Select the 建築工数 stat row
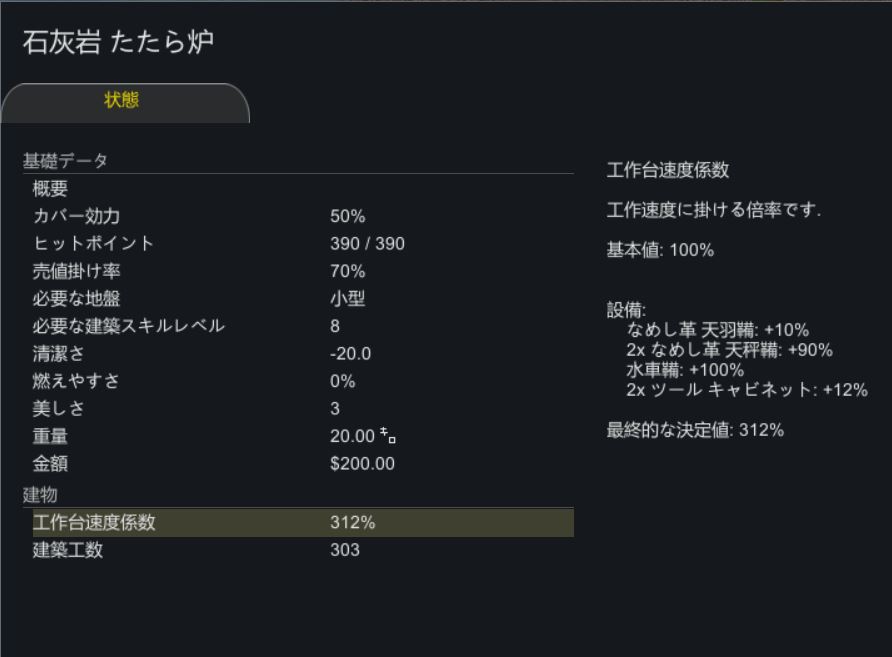This screenshot has height=657, width=892. (302, 550)
